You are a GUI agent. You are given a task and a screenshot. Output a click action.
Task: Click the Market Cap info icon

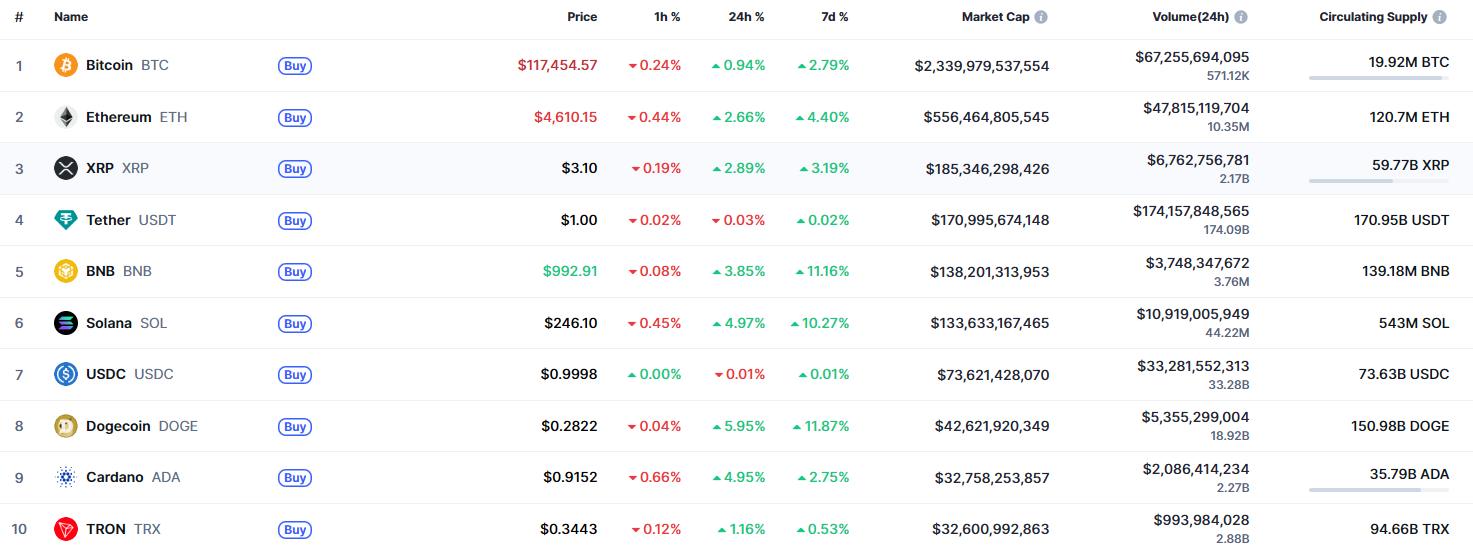tap(1041, 17)
